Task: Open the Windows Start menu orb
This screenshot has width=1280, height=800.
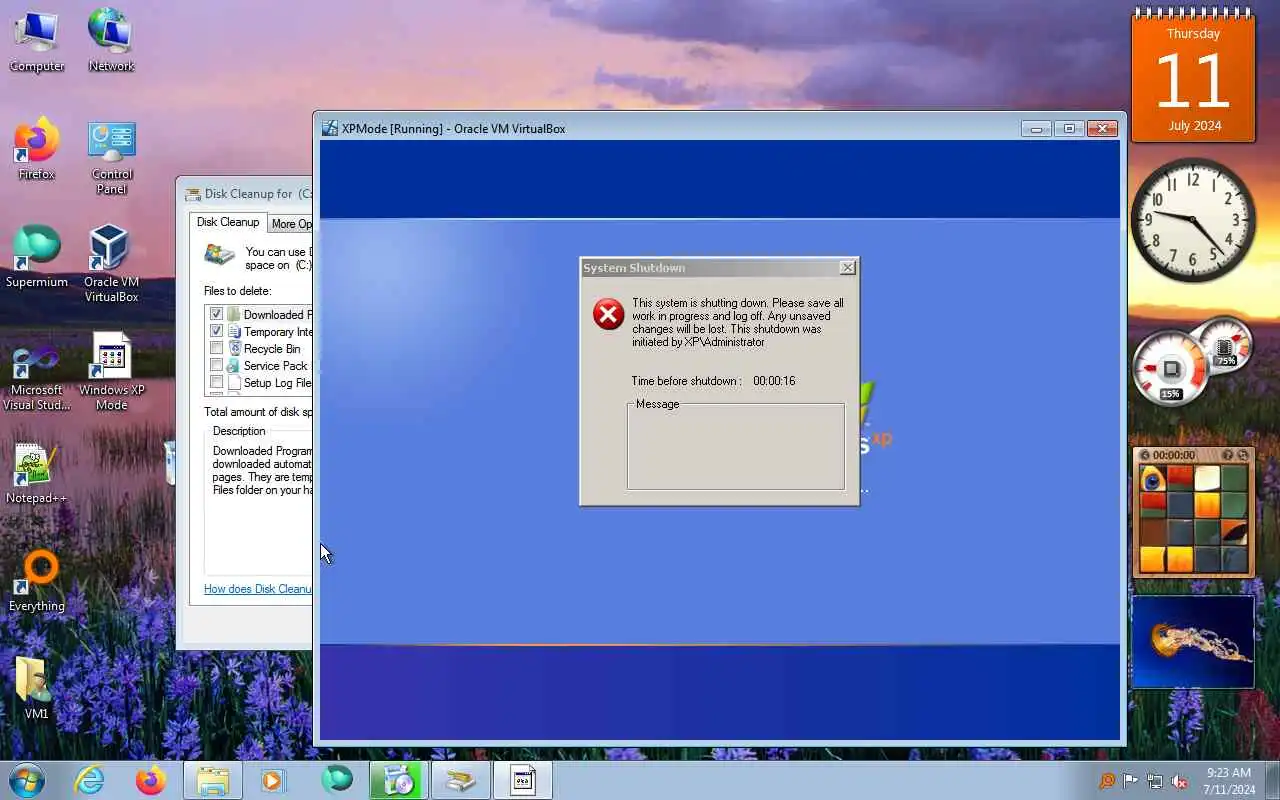Action: [27, 780]
